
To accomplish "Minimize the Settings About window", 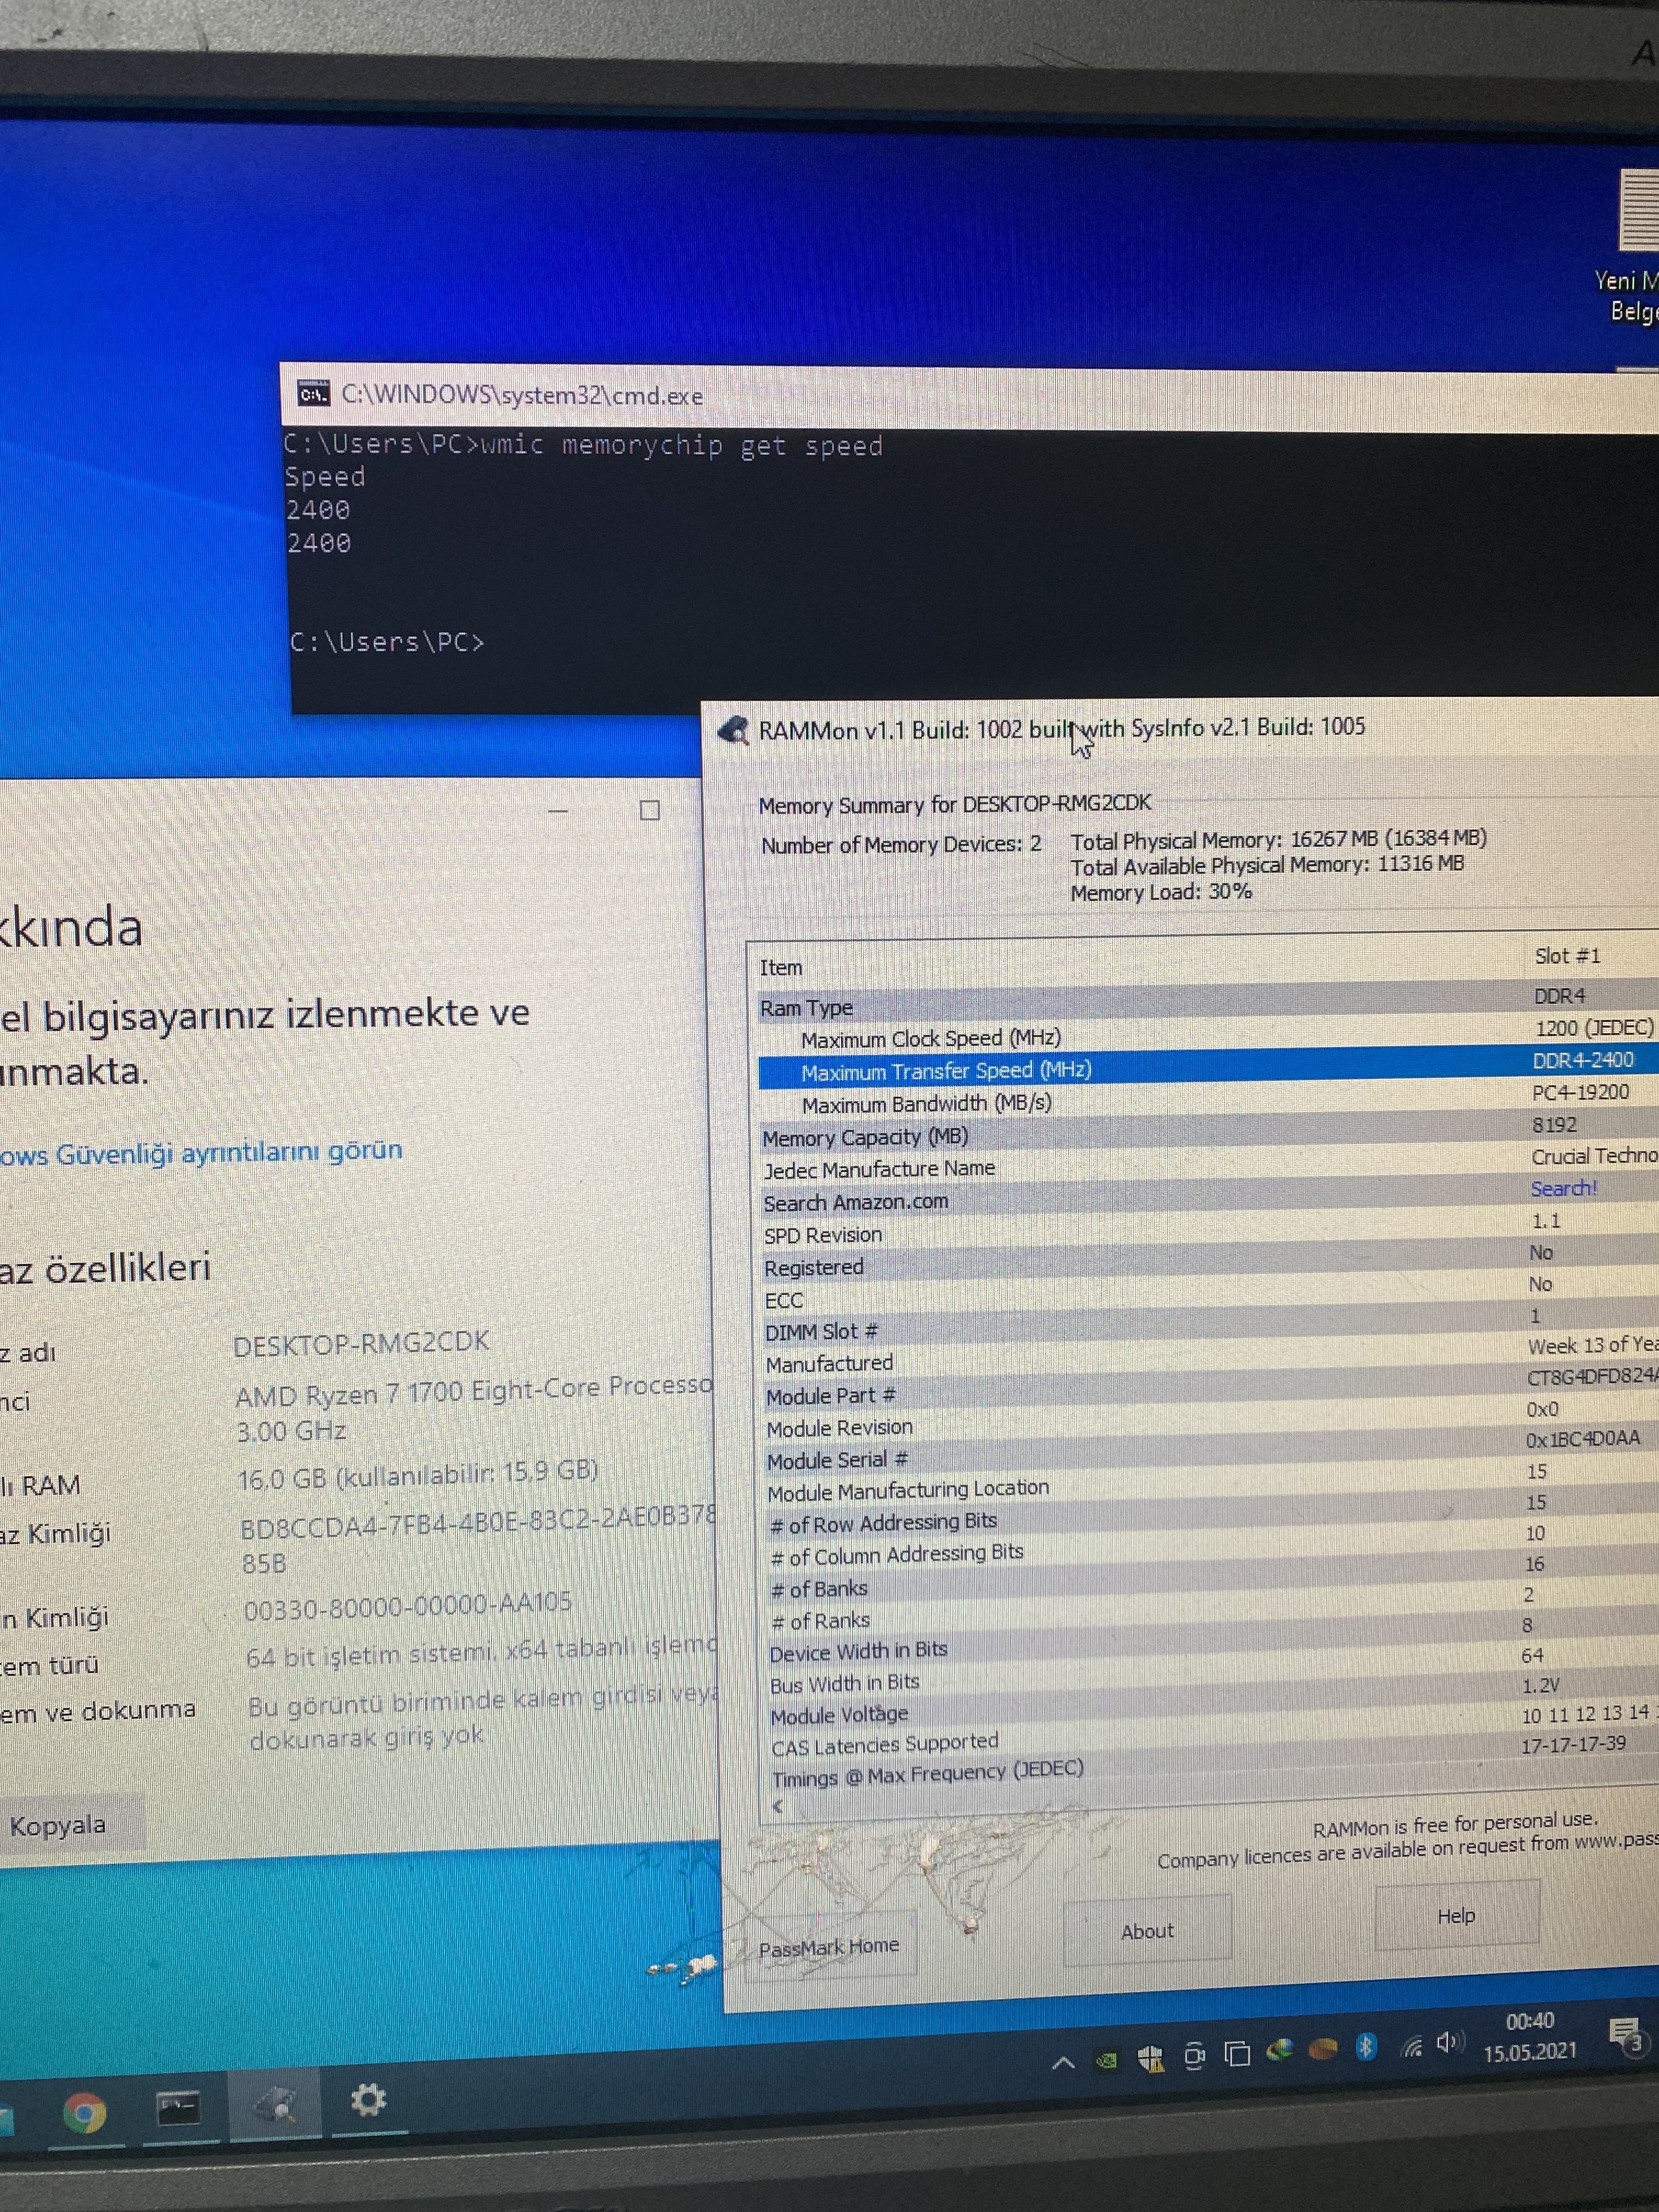I will 558,810.
